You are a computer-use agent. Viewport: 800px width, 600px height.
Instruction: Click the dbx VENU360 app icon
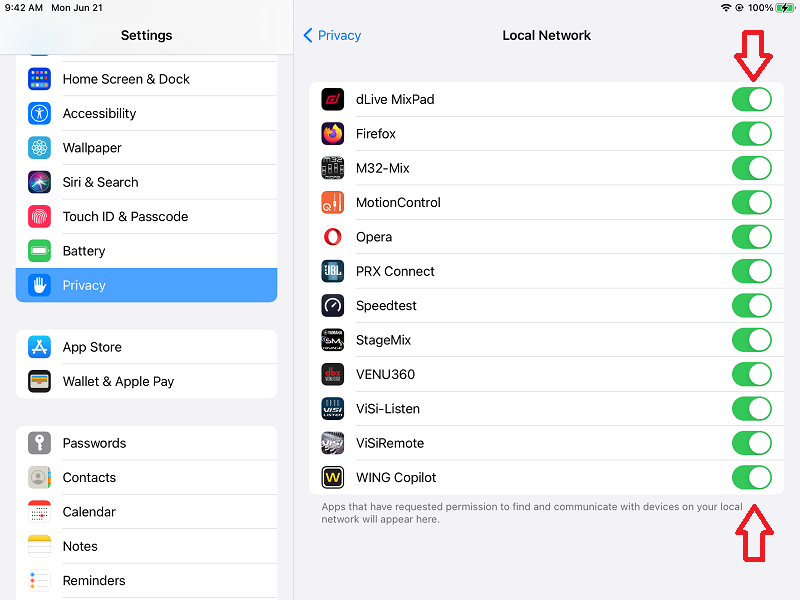[333, 374]
